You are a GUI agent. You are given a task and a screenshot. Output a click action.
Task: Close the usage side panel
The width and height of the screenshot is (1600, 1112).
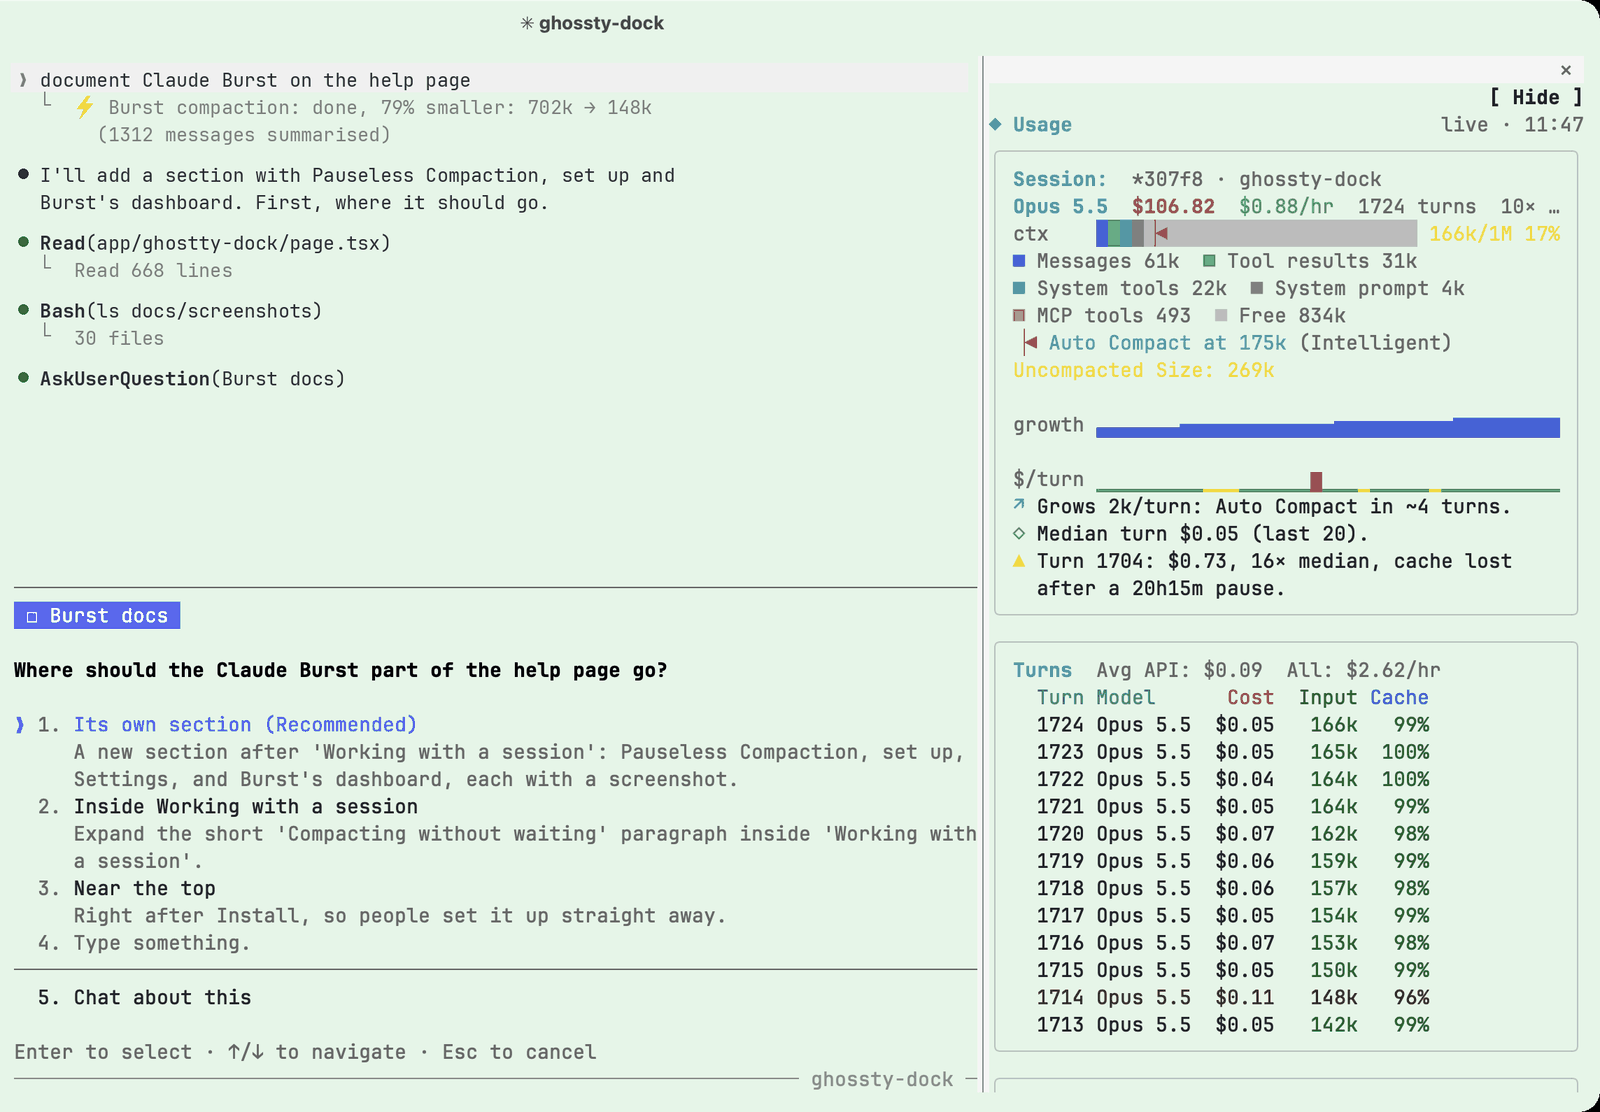point(1566,70)
